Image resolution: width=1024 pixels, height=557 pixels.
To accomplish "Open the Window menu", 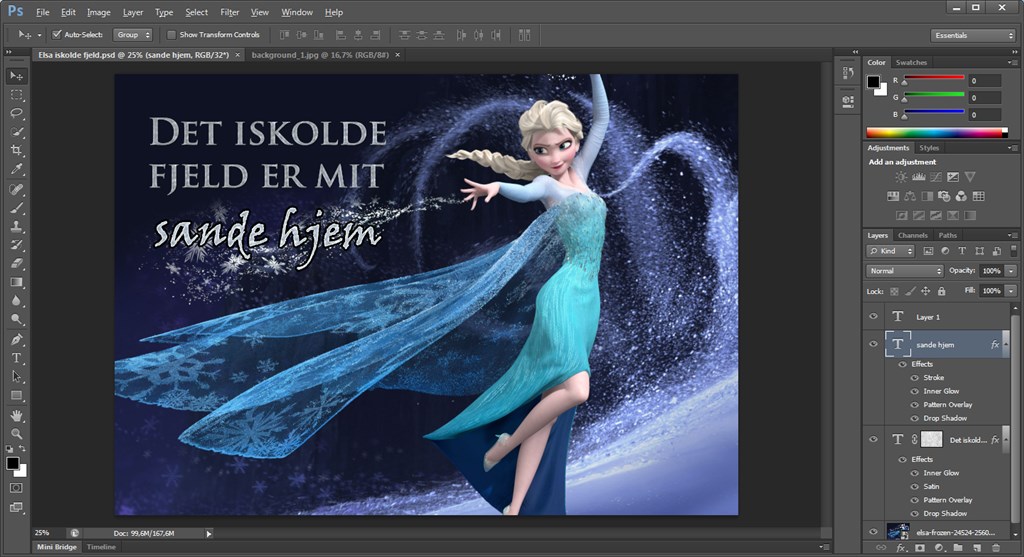I will point(296,12).
